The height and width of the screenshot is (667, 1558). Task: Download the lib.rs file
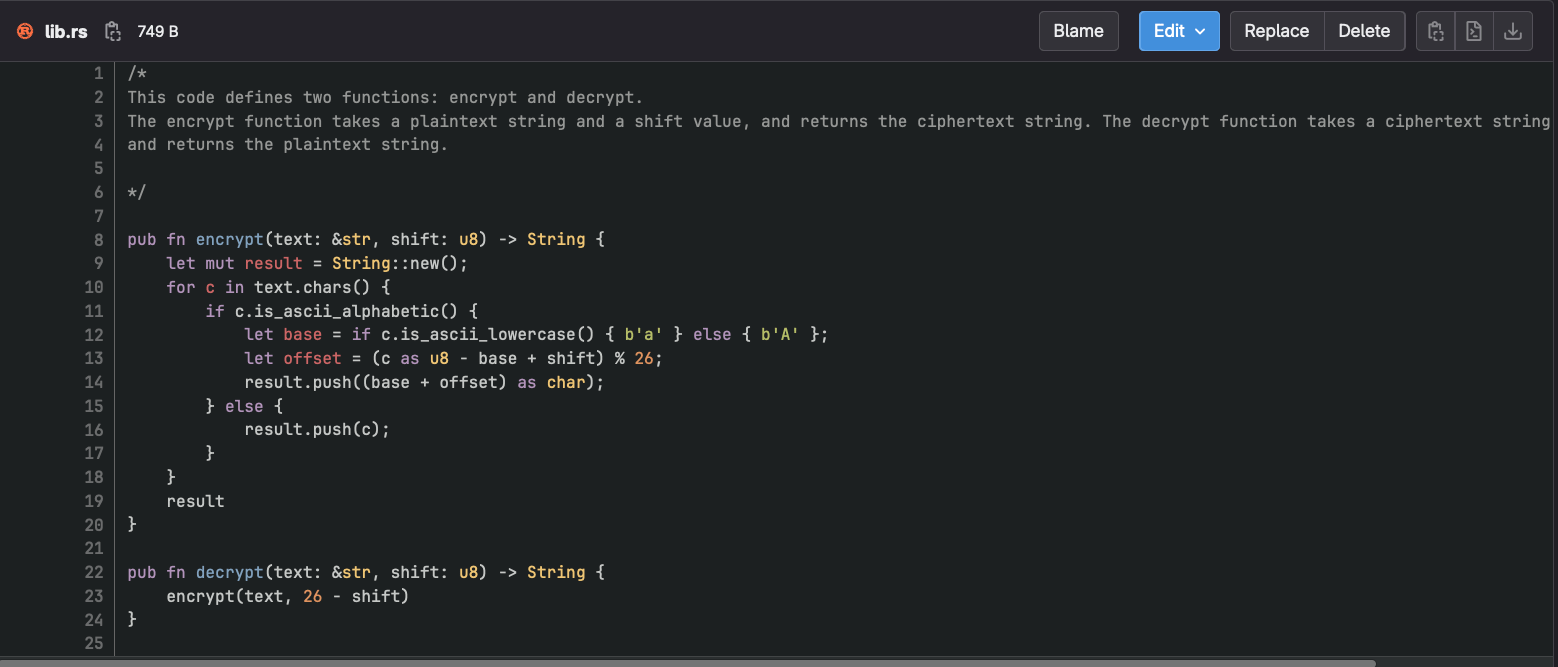[1512, 31]
